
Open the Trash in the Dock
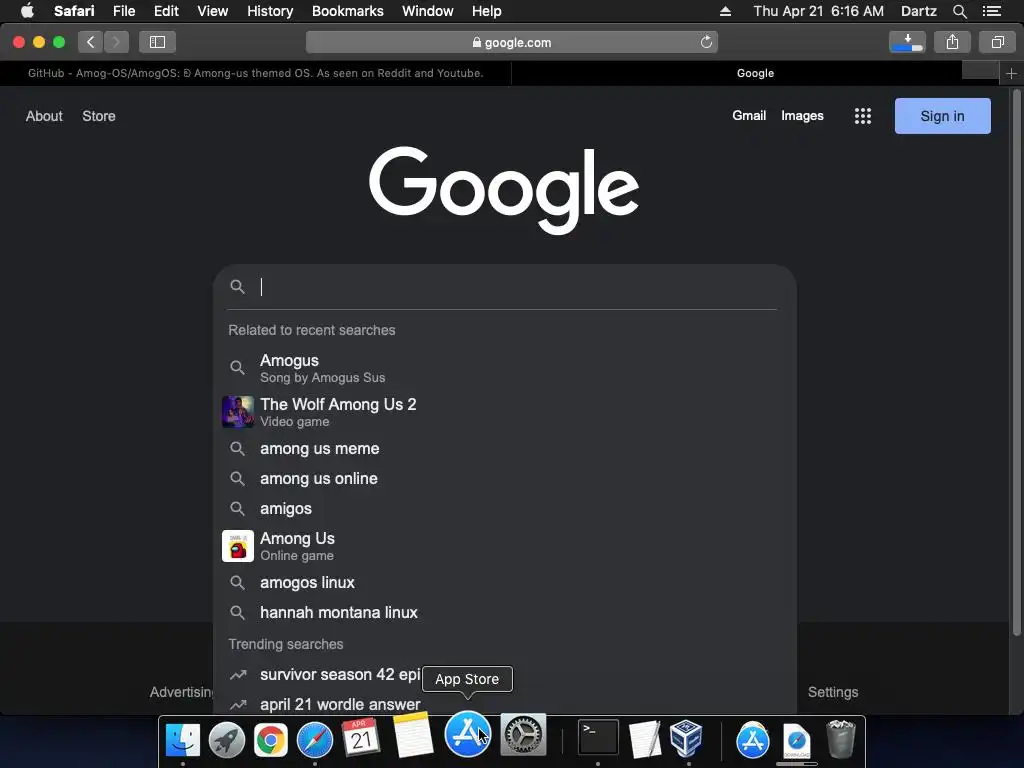[x=840, y=739]
